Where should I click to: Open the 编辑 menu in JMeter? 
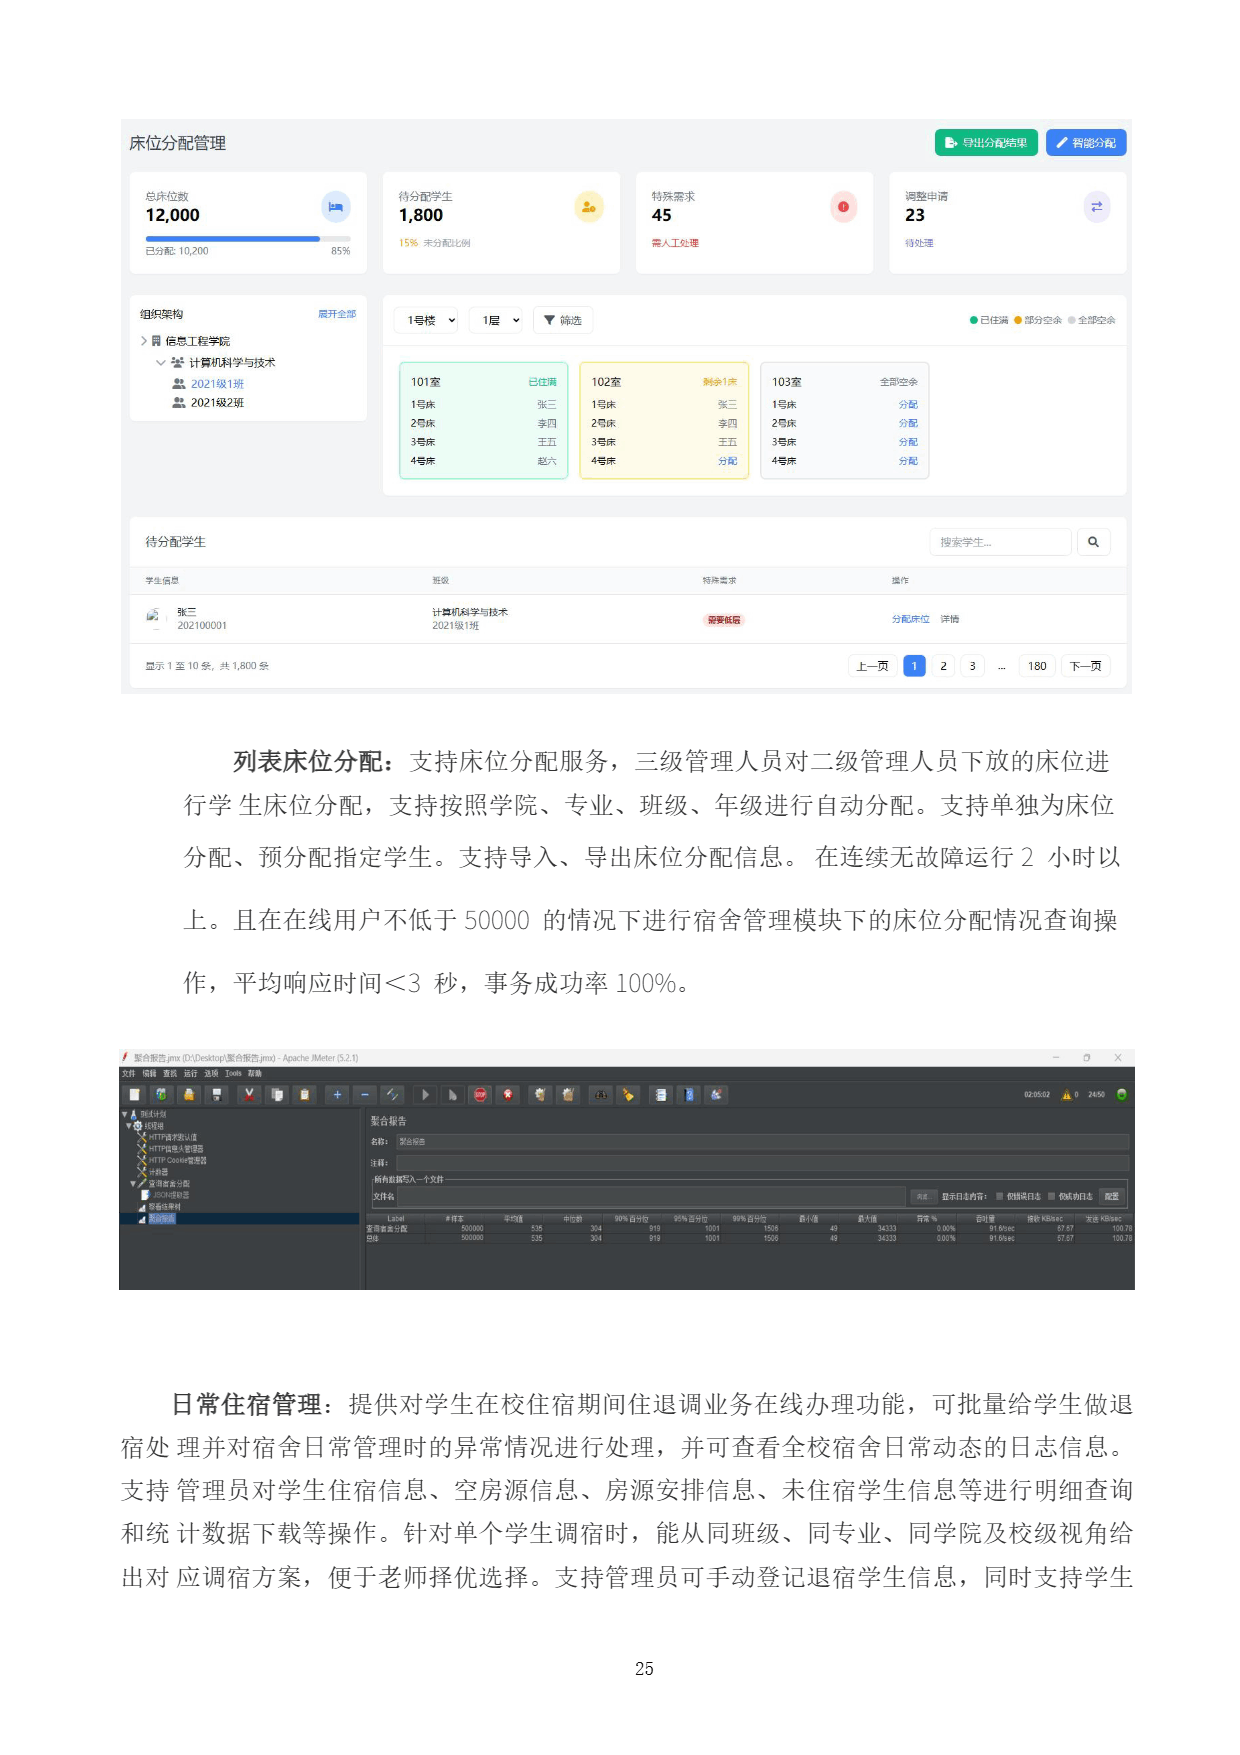coord(149,1073)
